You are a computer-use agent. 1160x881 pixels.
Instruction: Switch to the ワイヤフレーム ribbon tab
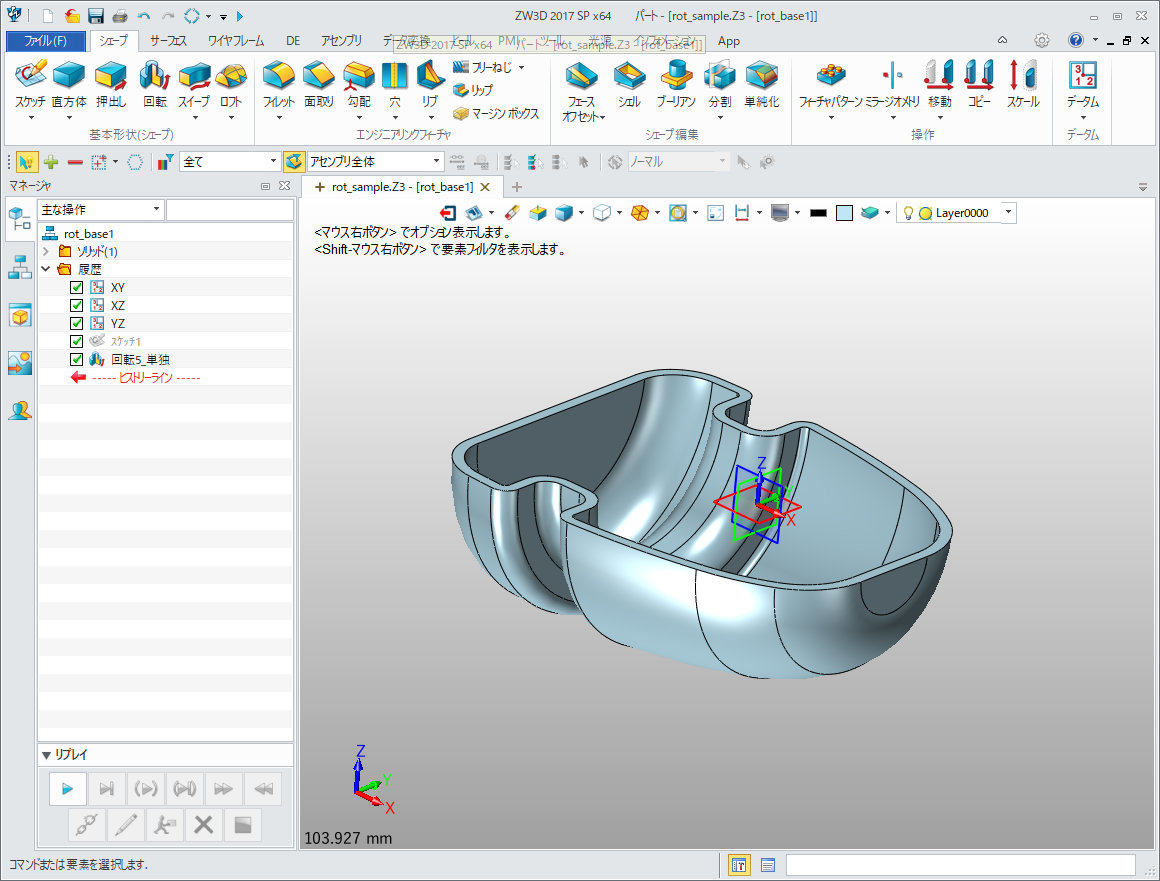236,41
